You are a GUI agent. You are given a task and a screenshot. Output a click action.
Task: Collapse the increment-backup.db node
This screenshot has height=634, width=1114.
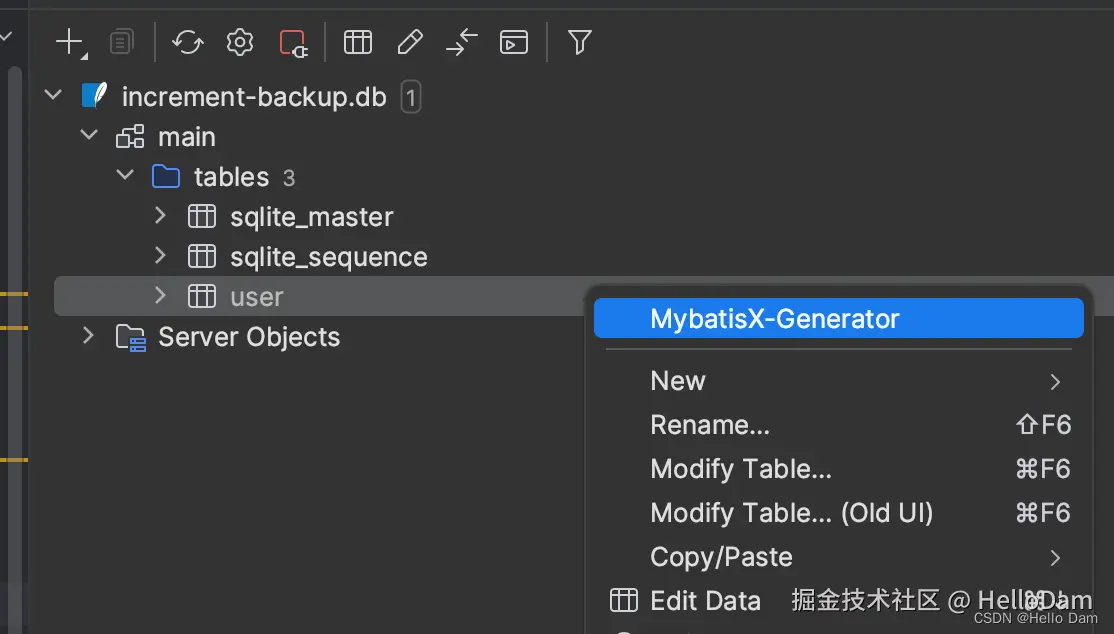pos(53,96)
